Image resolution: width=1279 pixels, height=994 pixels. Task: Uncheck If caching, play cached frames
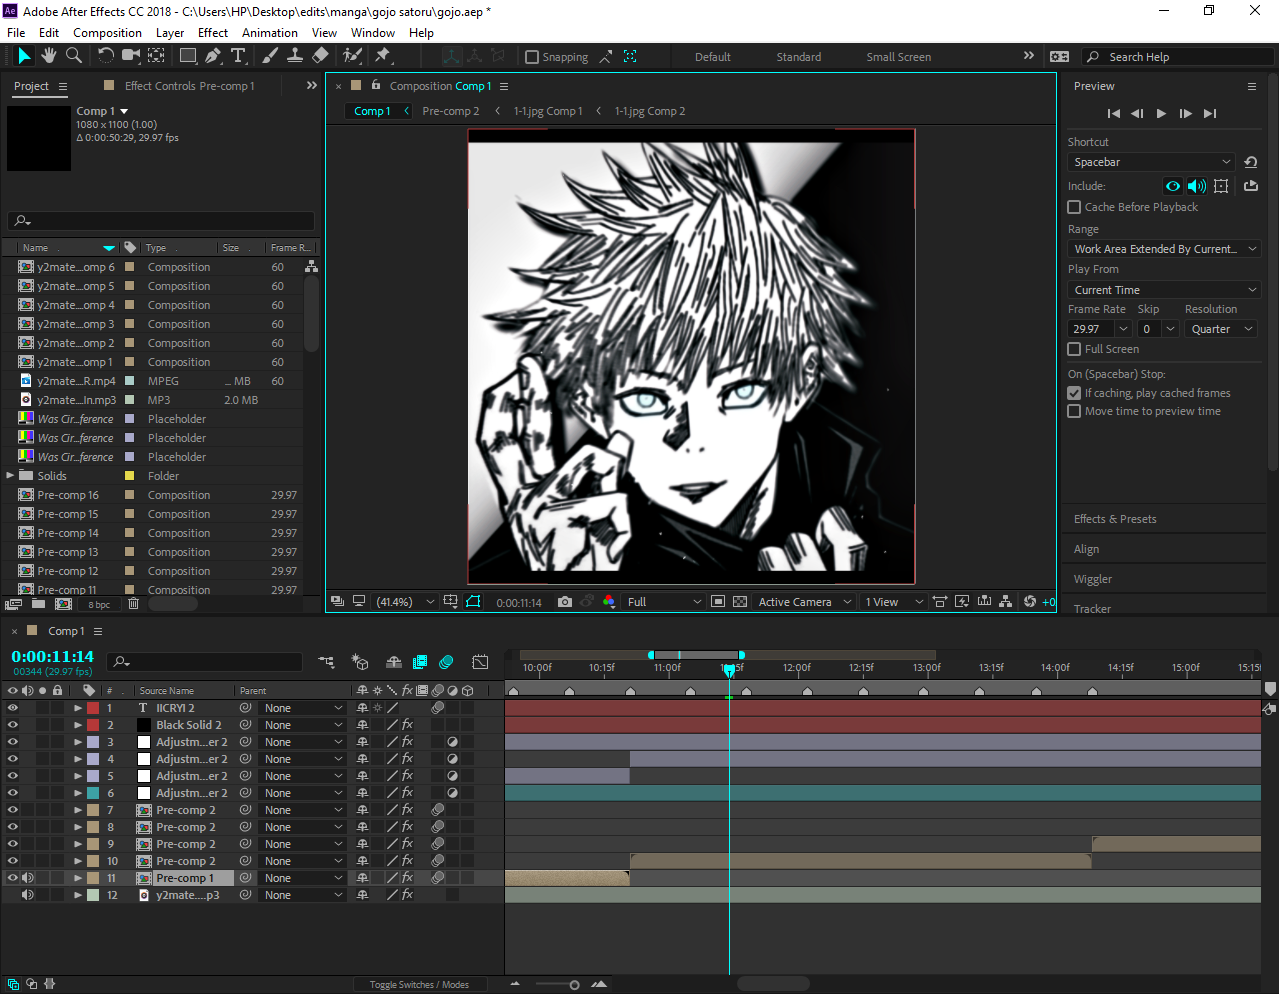[x=1074, y=393]
